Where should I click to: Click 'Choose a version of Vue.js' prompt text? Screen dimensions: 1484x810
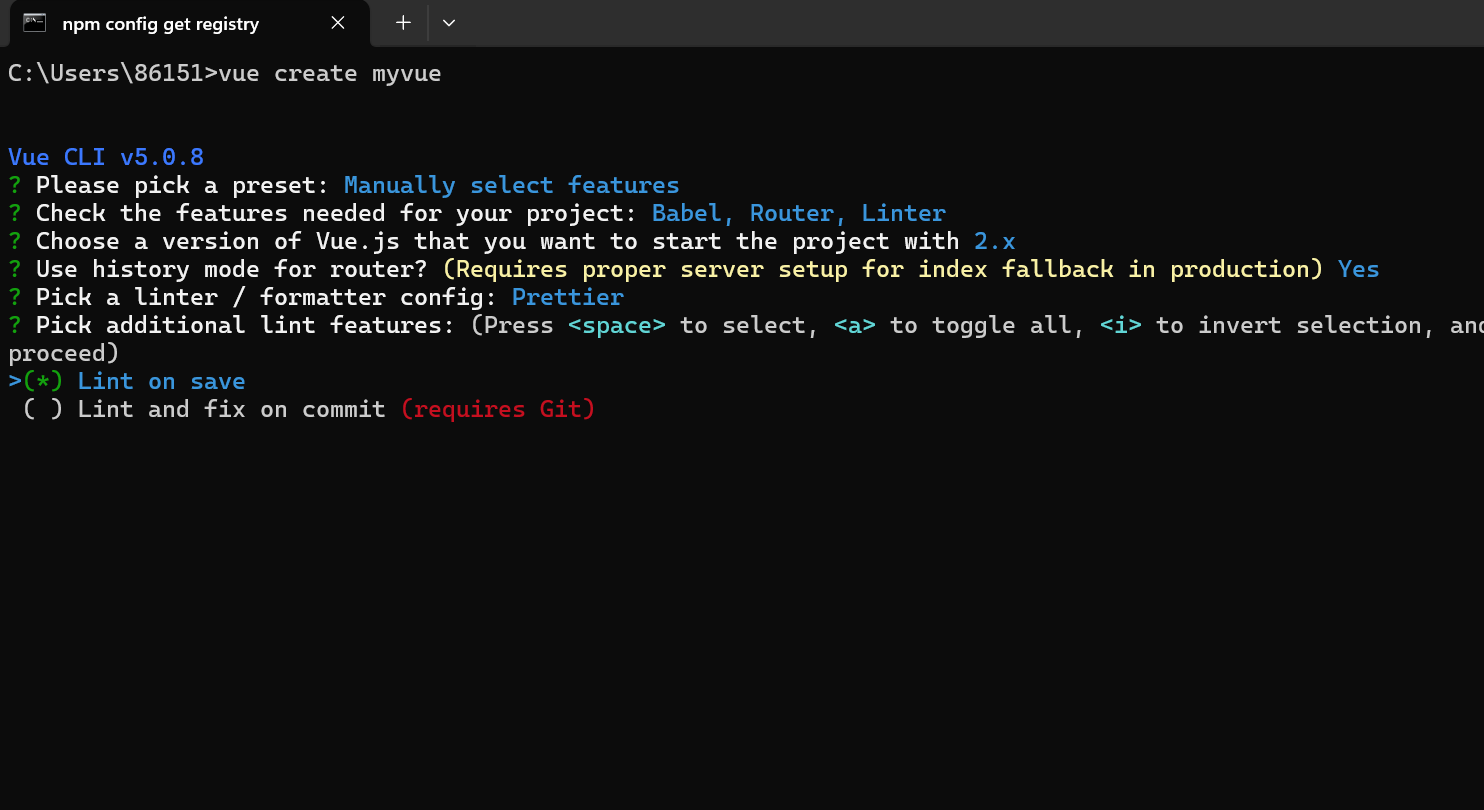click(x=498, y=241)
